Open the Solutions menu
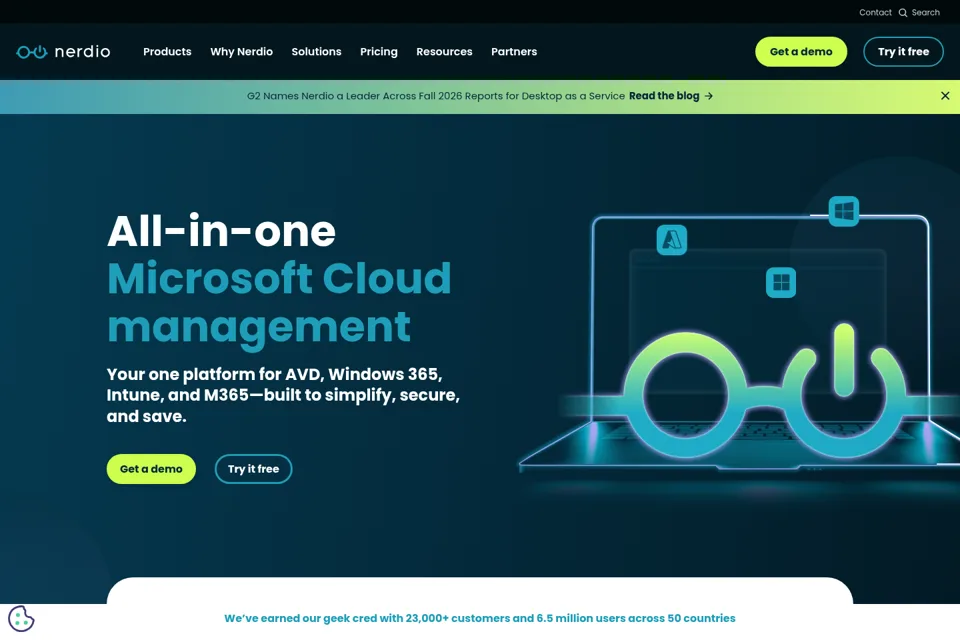Screen dimensions: 960x640 pos(317,51)
